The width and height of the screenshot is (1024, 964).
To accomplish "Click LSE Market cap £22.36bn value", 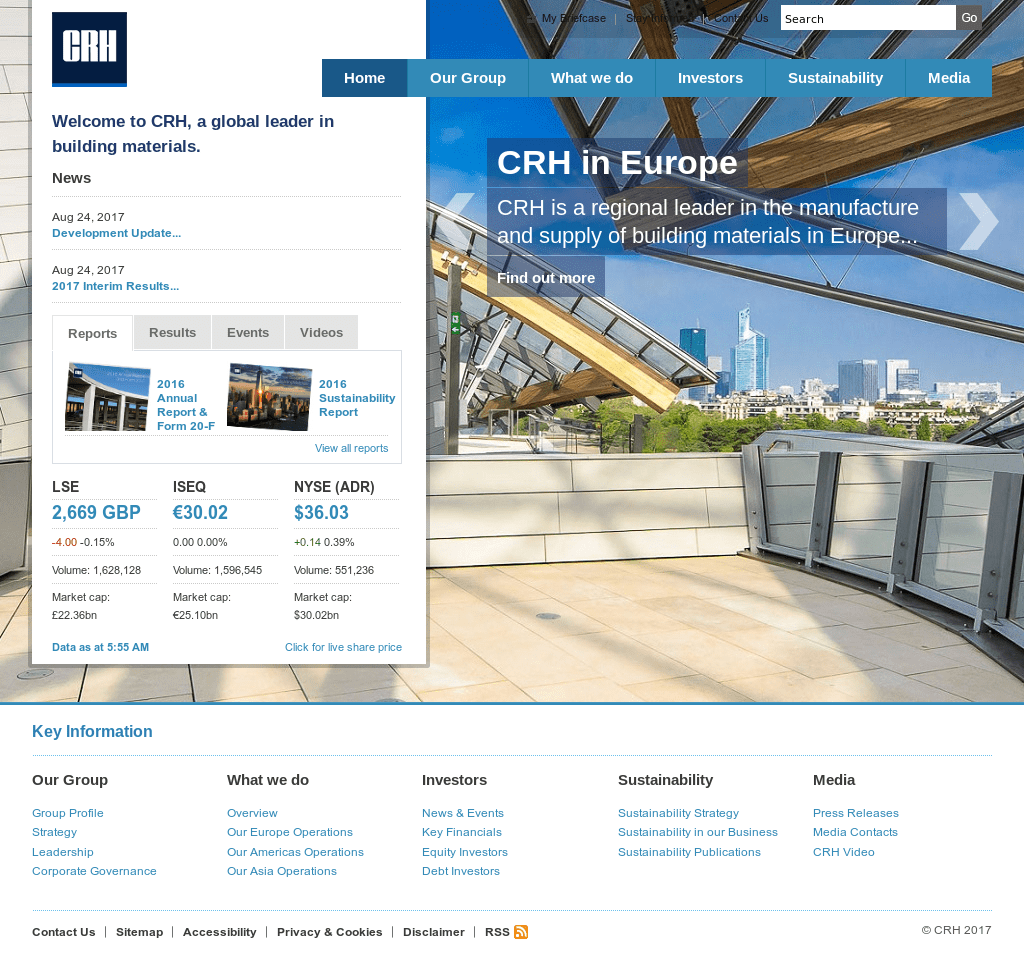I will click(x=74, y=615).
